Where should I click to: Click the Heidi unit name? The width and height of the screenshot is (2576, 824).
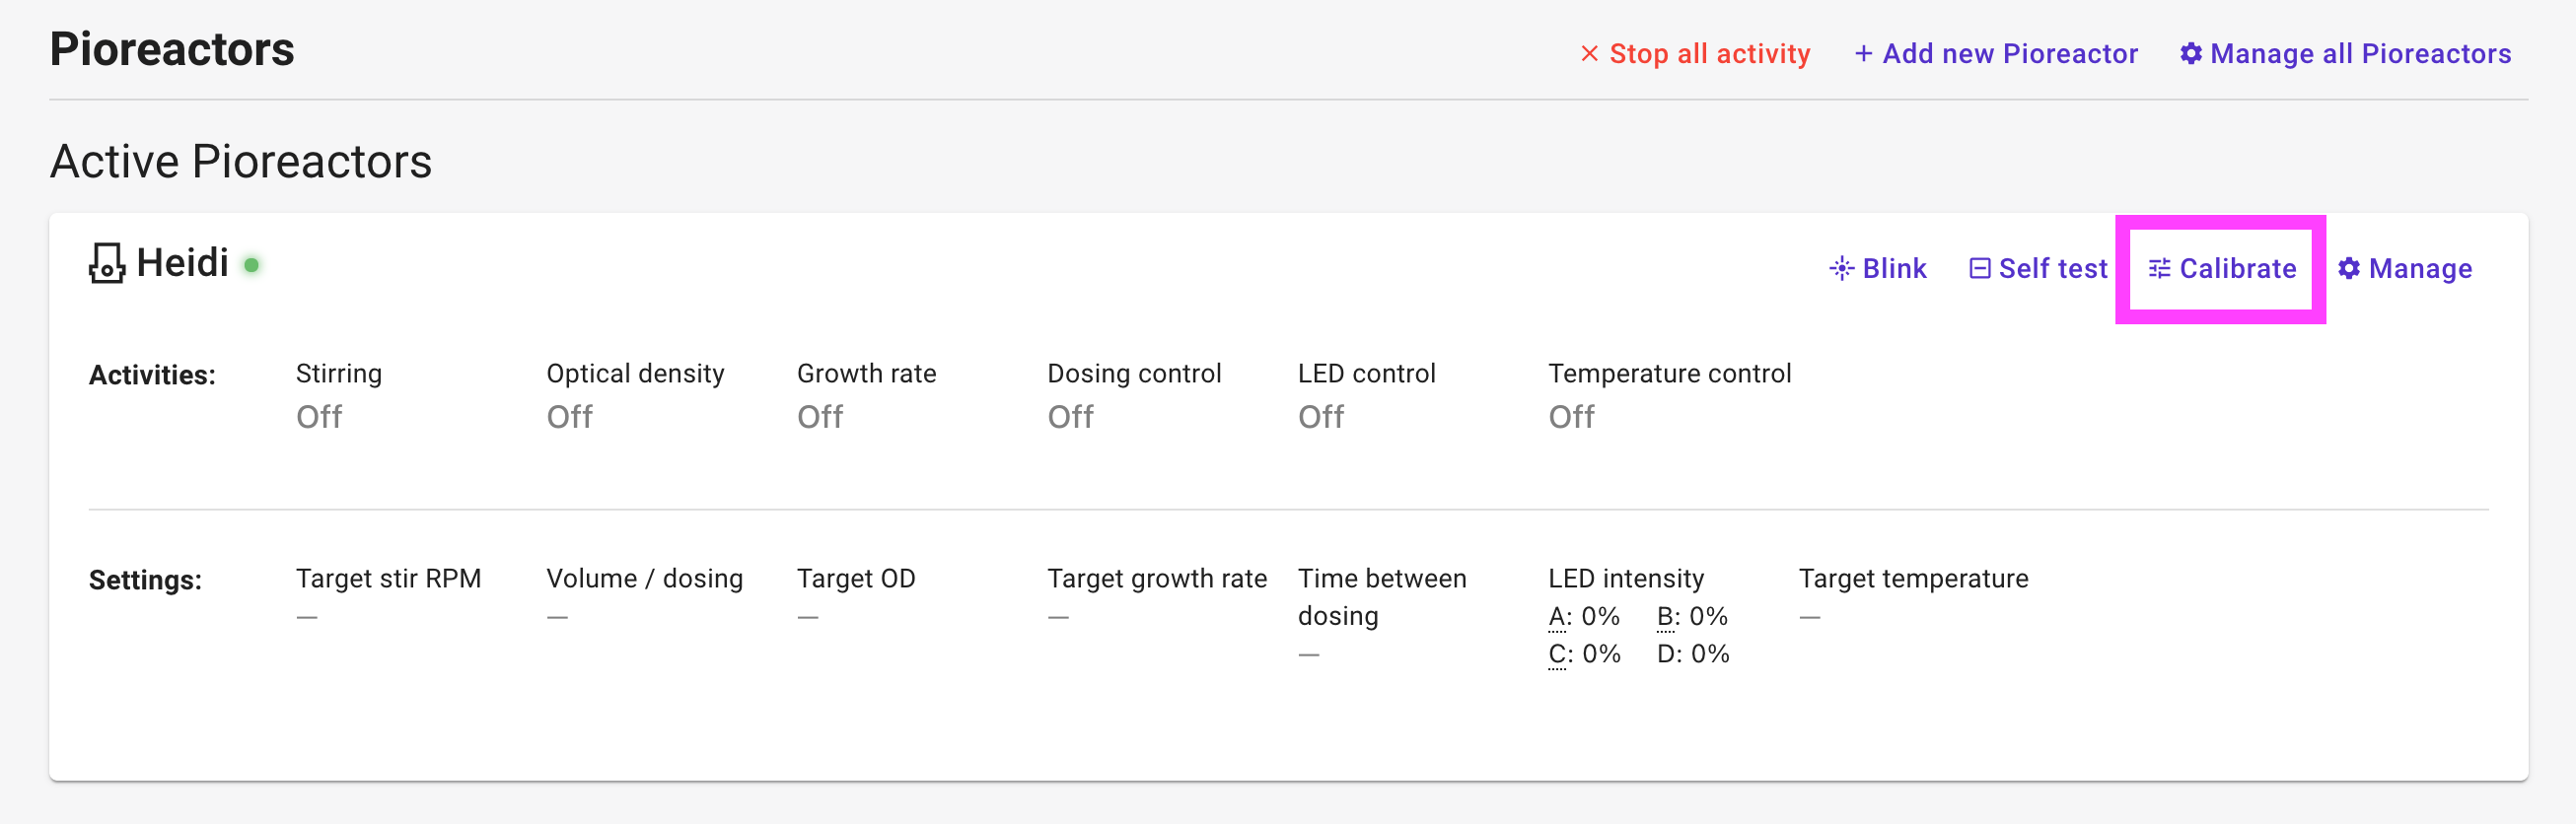[183, 263]
